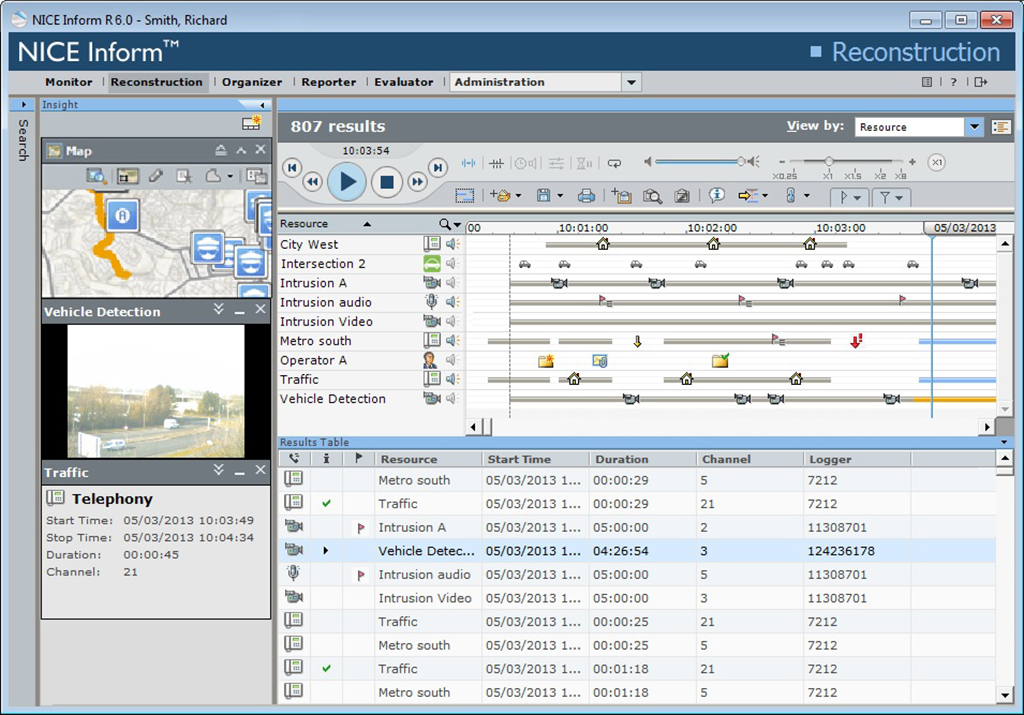This screenshot has width=1024, height=715.
Task: Click the red alert arrow on Metro south timeline
Action: (x=856, y=341)
